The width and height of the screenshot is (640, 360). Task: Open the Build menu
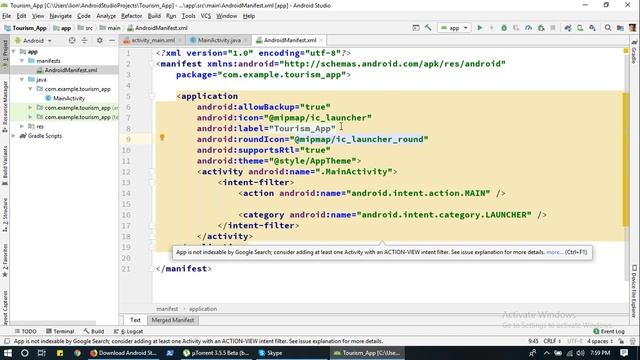[x=154, y=16]
